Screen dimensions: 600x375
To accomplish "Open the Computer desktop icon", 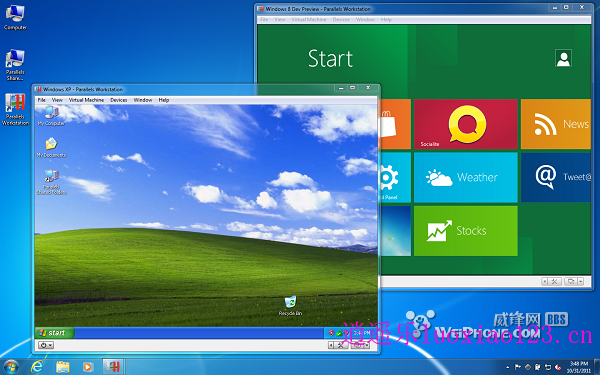I will point(15,18).
